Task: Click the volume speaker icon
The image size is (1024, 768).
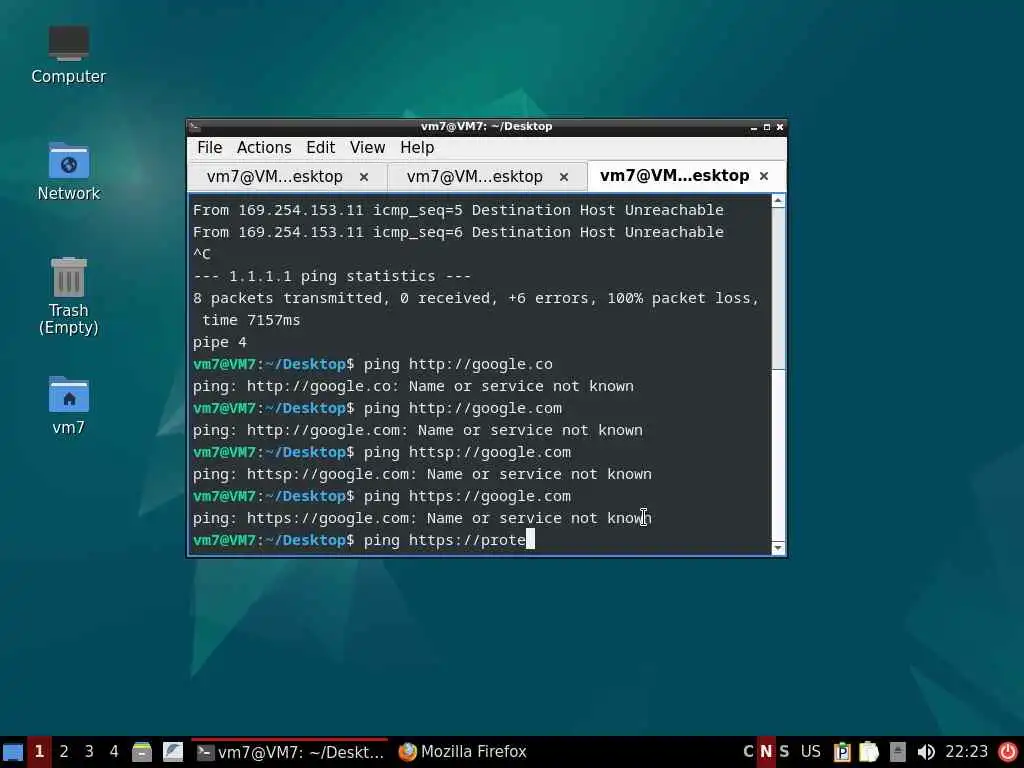Action: [x=925, y=752]
